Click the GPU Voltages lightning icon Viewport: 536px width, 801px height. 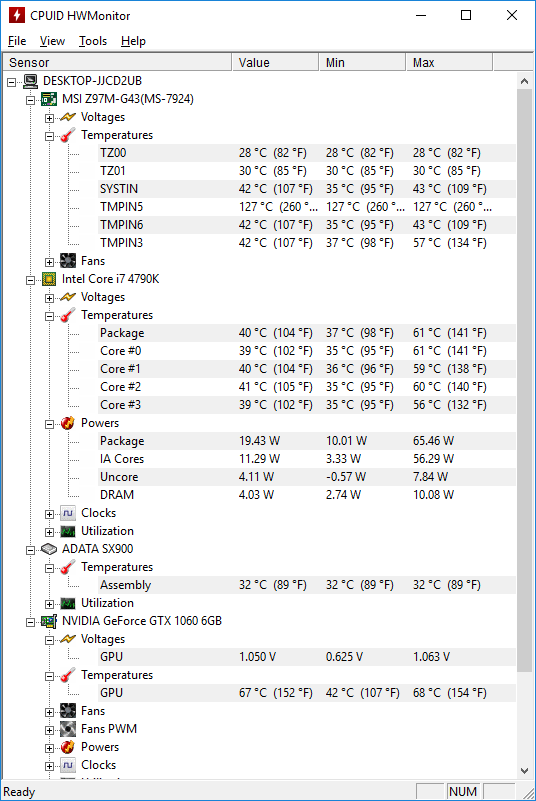point(68,639)
